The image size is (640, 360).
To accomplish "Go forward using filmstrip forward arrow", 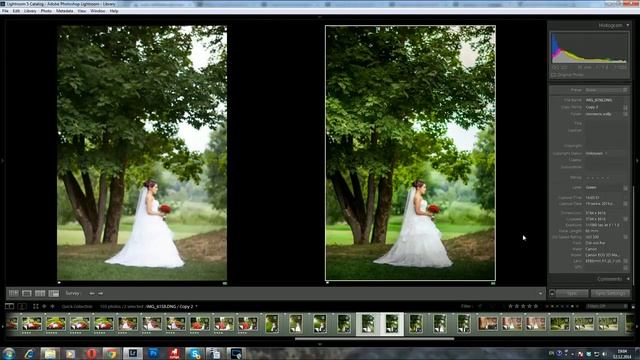I will 52,306.
